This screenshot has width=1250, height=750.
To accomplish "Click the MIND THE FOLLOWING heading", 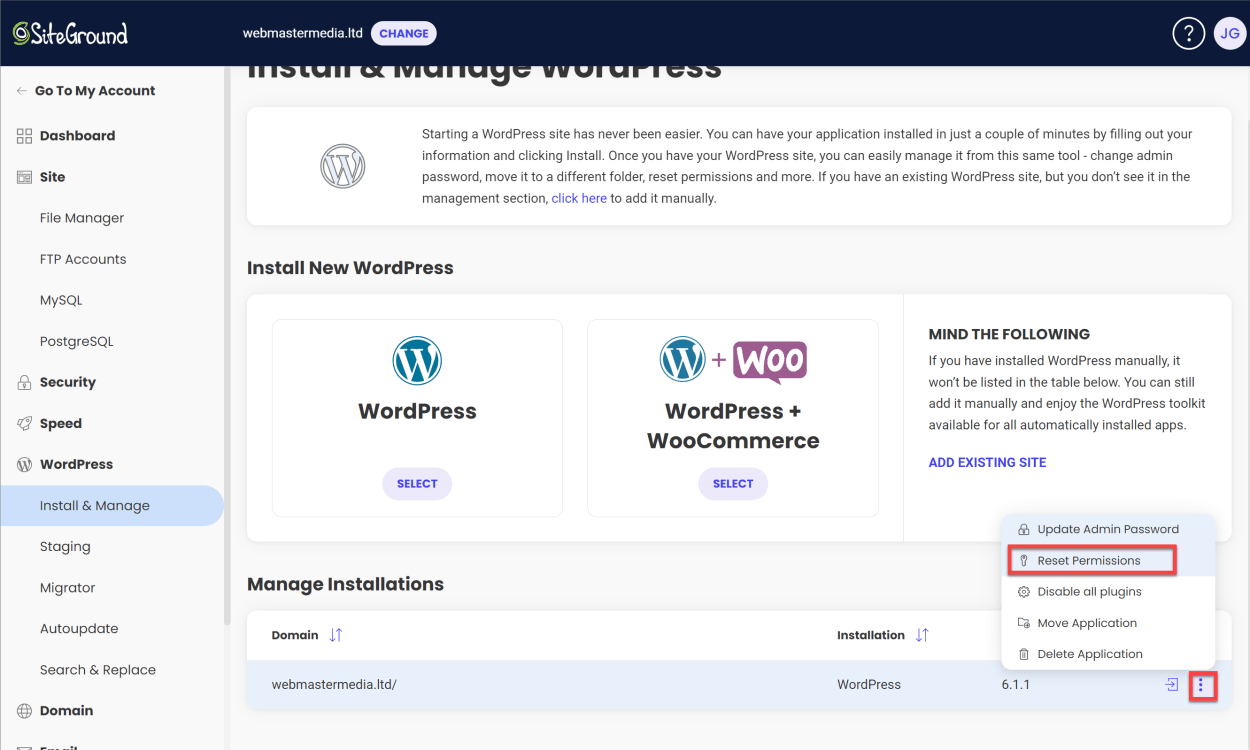I will 1009,334.
